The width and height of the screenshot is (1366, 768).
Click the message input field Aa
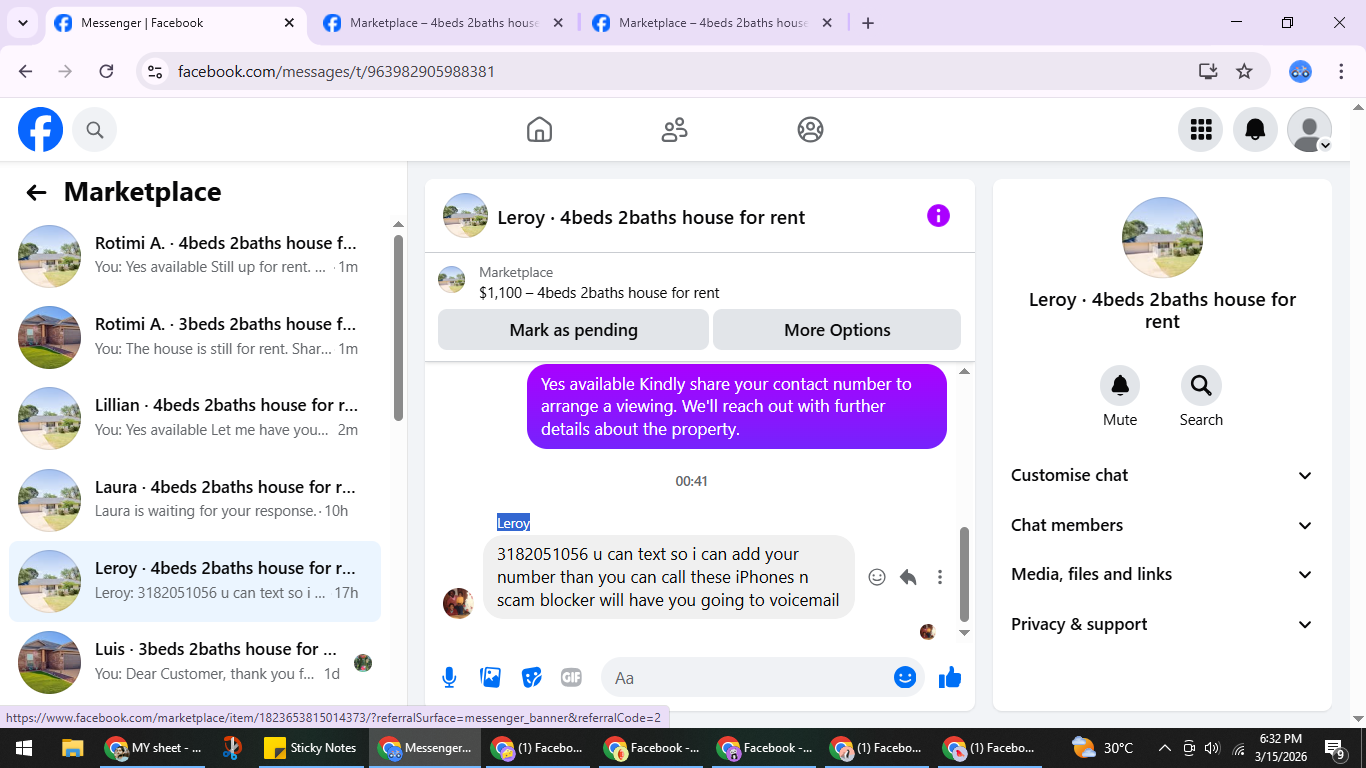[x=746, y=678]
